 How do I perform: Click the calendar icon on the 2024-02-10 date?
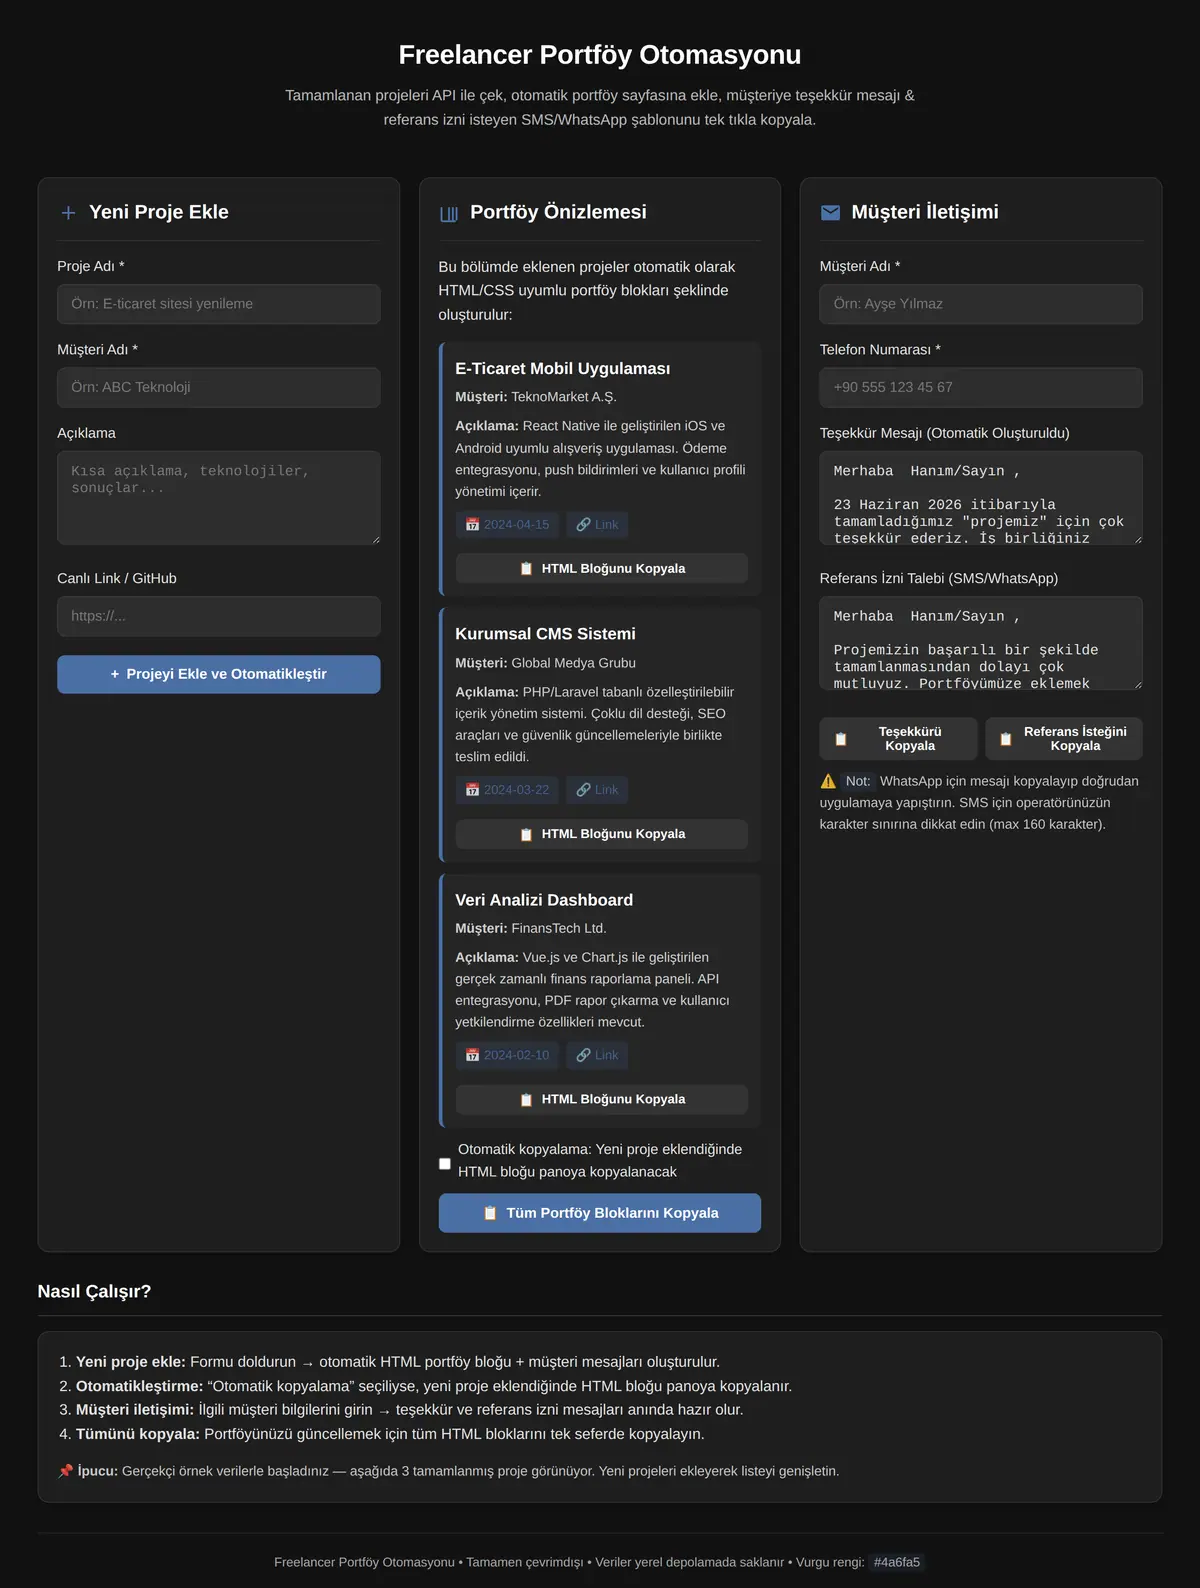[x=472, y=1055]
